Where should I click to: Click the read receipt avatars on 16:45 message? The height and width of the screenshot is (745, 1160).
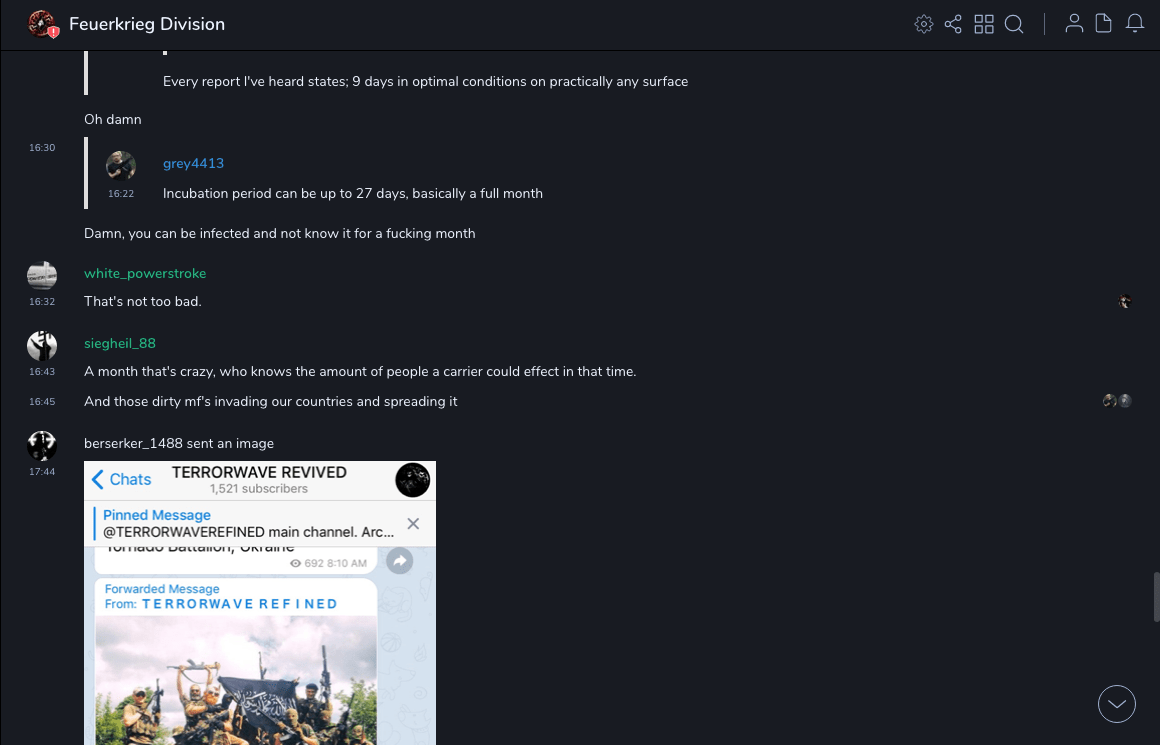pos(1117,402)
